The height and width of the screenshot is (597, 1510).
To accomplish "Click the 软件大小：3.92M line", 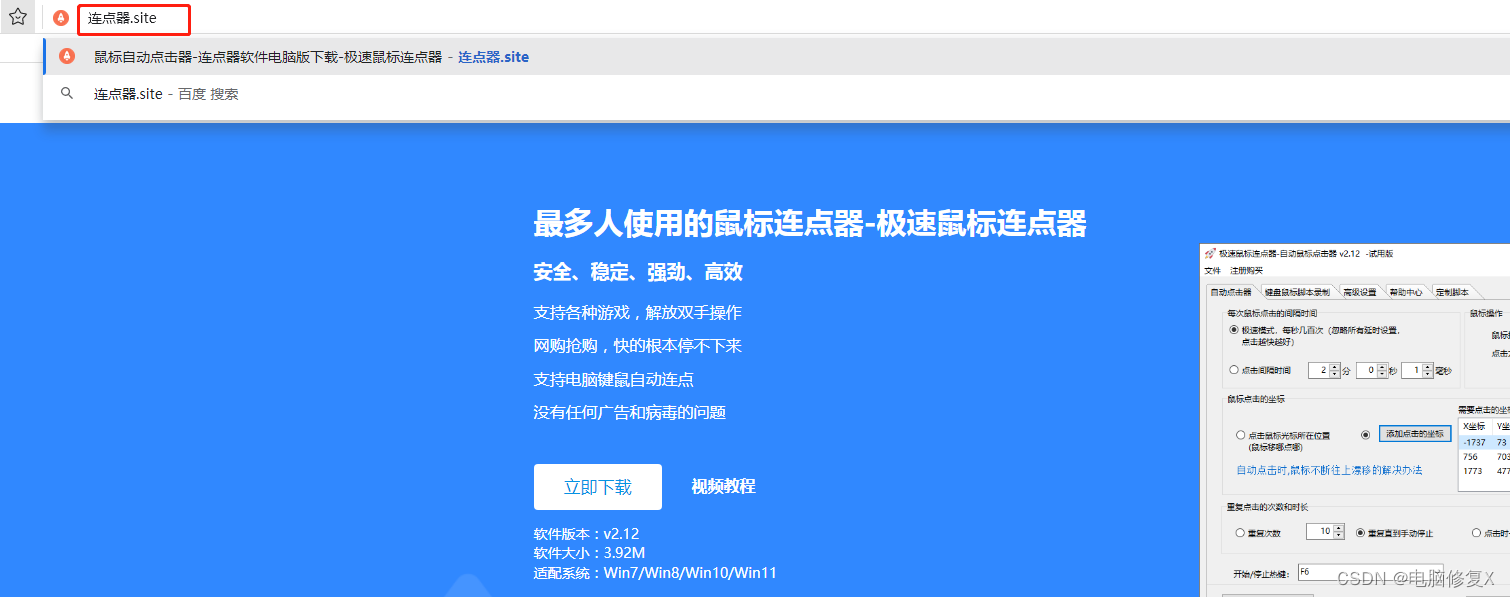I will [x=589, y=553].
